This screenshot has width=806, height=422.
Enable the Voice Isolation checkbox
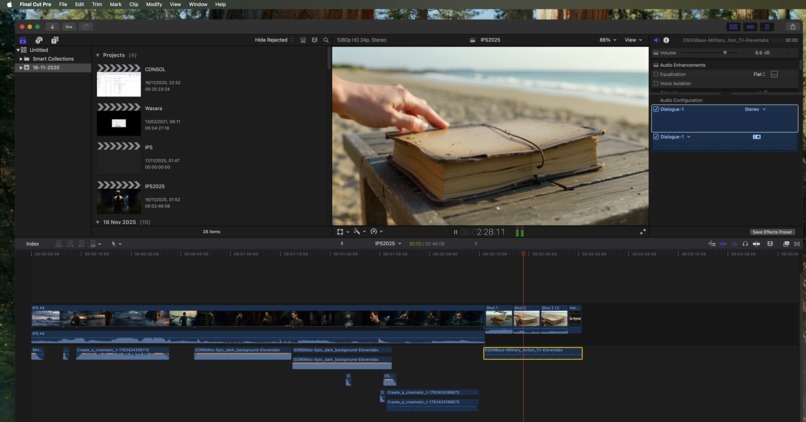656,84
